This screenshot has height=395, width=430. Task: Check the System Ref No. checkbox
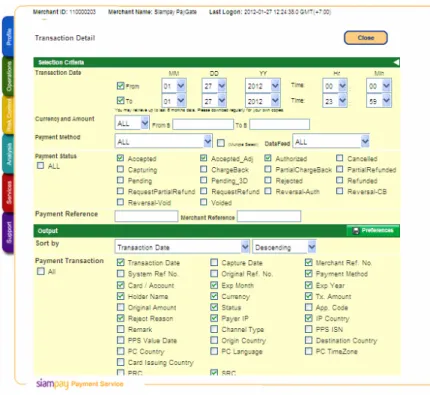[x=120, y=274]
